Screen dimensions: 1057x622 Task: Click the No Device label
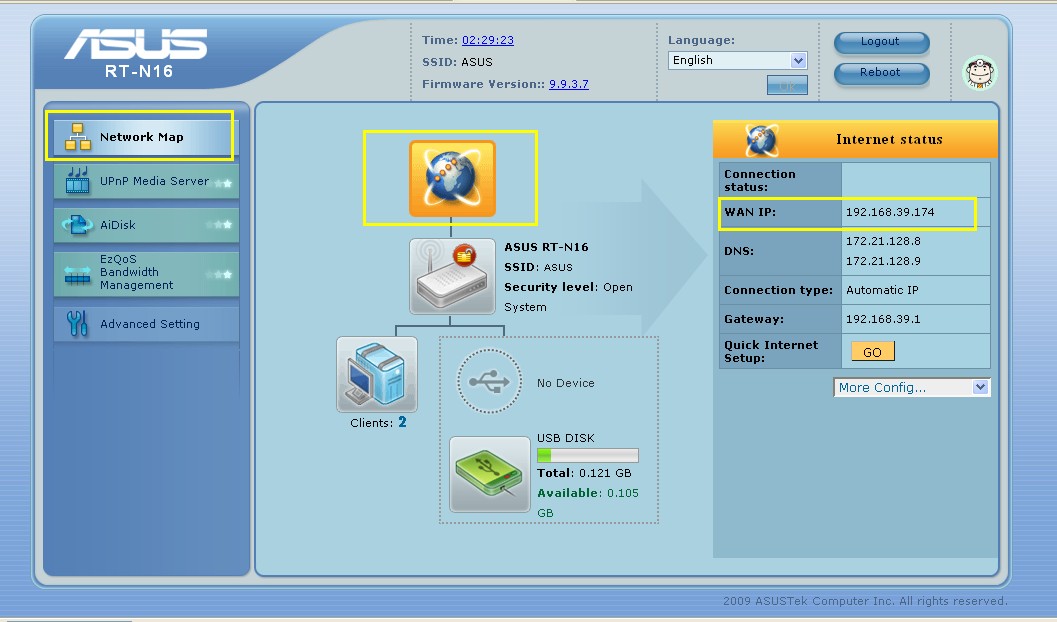coord(566,383)
